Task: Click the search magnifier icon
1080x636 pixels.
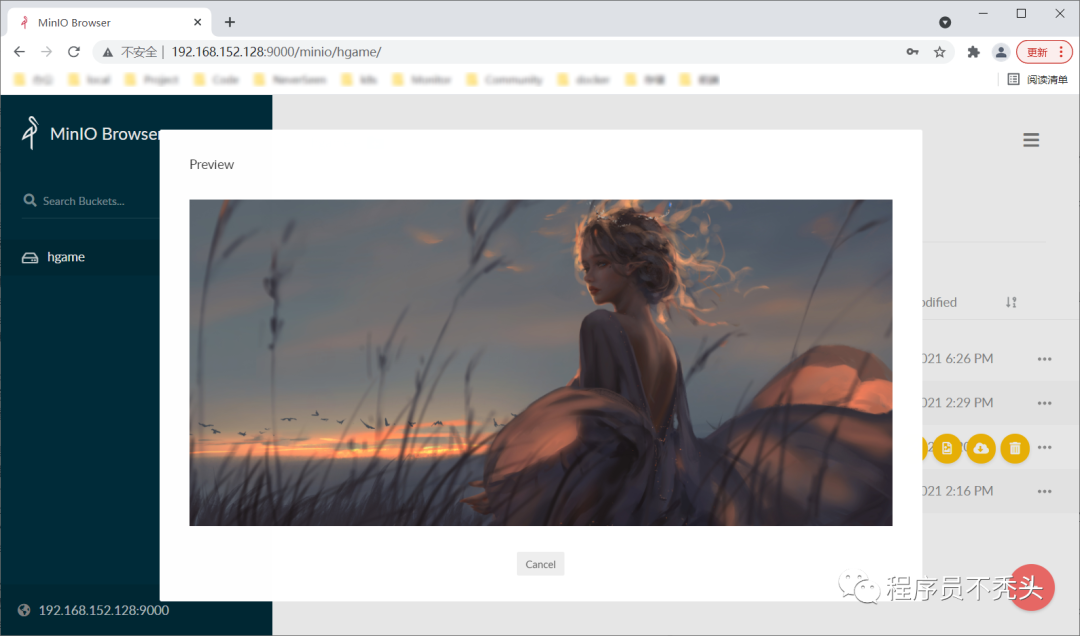Action: click(30, 200)
